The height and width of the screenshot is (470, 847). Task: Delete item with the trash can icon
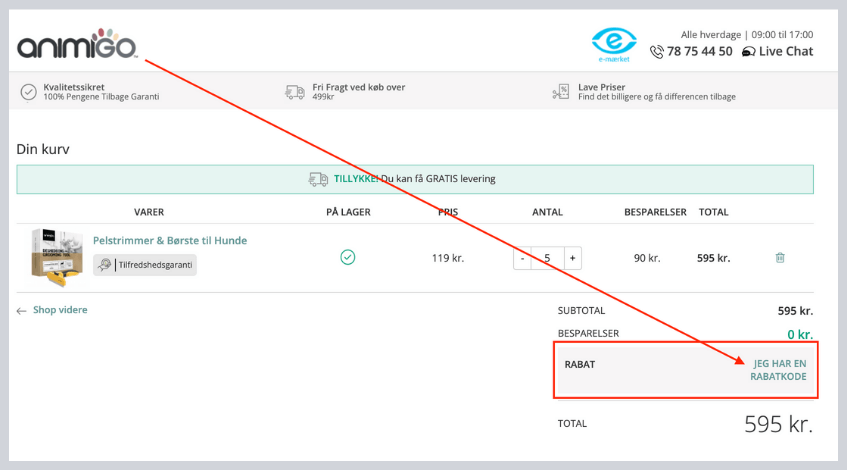780,258
